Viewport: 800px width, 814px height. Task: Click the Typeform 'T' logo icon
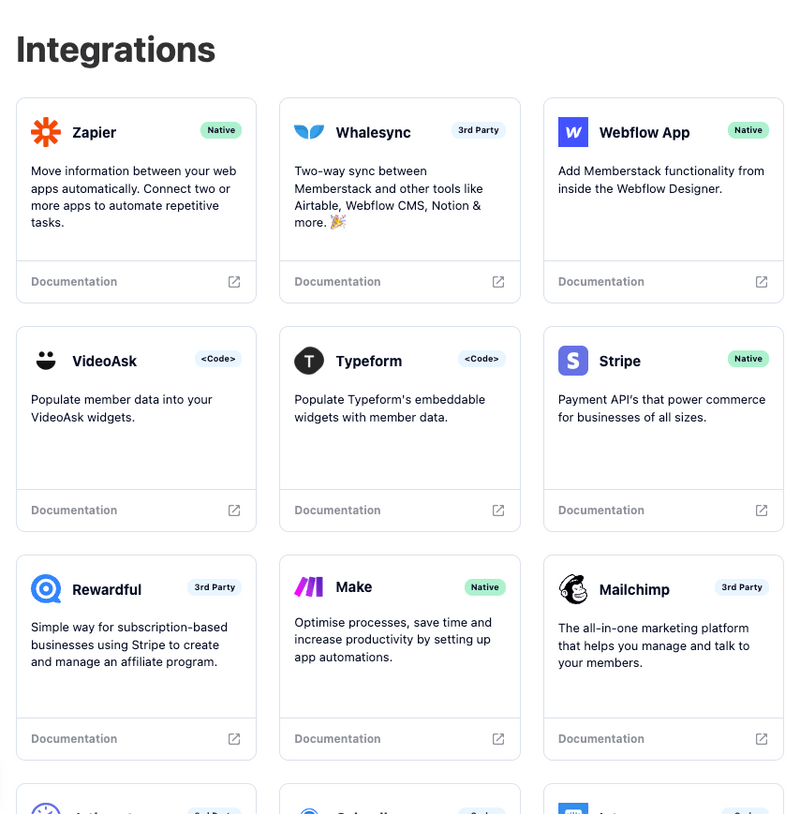(x=310, y=360)
